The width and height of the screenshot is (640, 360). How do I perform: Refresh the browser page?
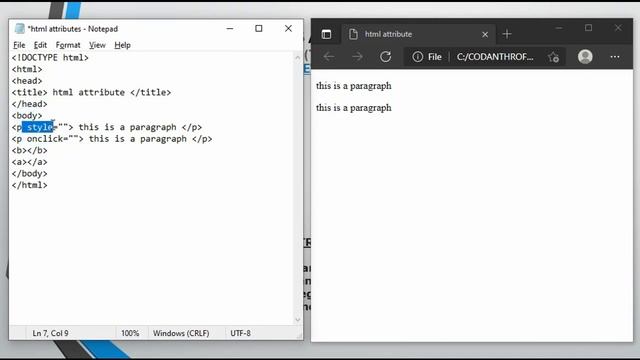tap(385, 57)
